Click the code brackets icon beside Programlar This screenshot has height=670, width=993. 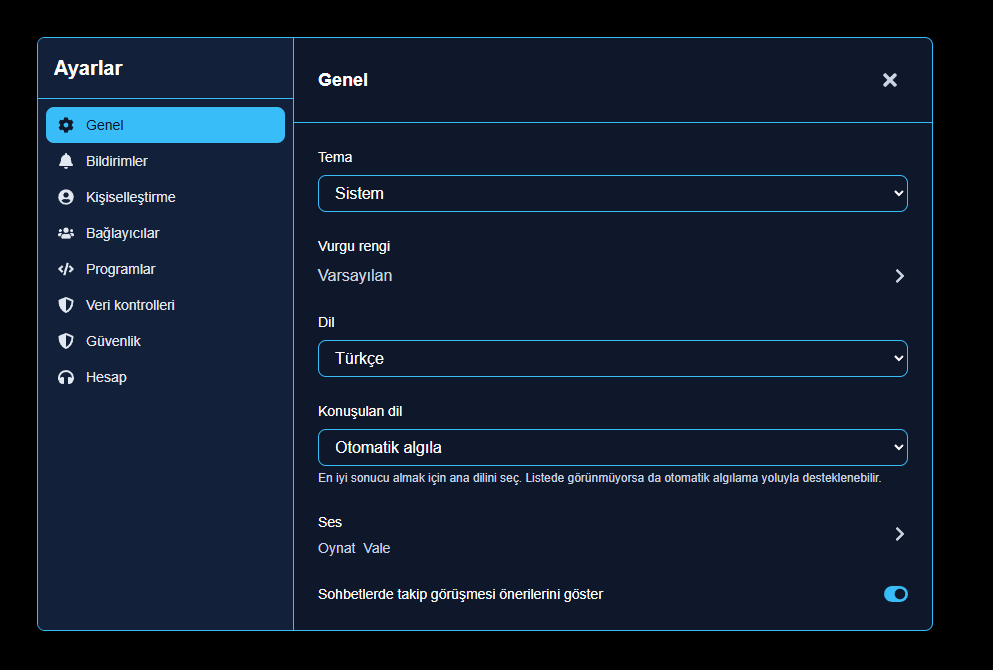pos(66,269)
